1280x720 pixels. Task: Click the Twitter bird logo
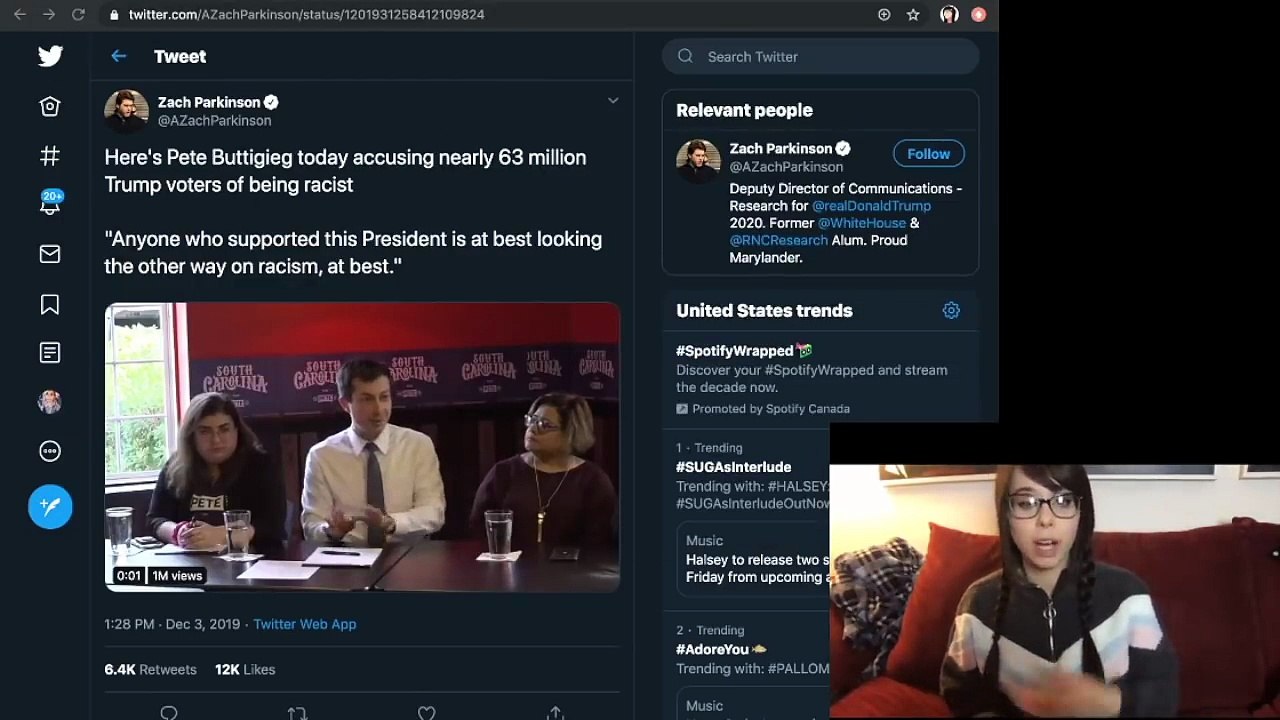(x=50, y=56)
